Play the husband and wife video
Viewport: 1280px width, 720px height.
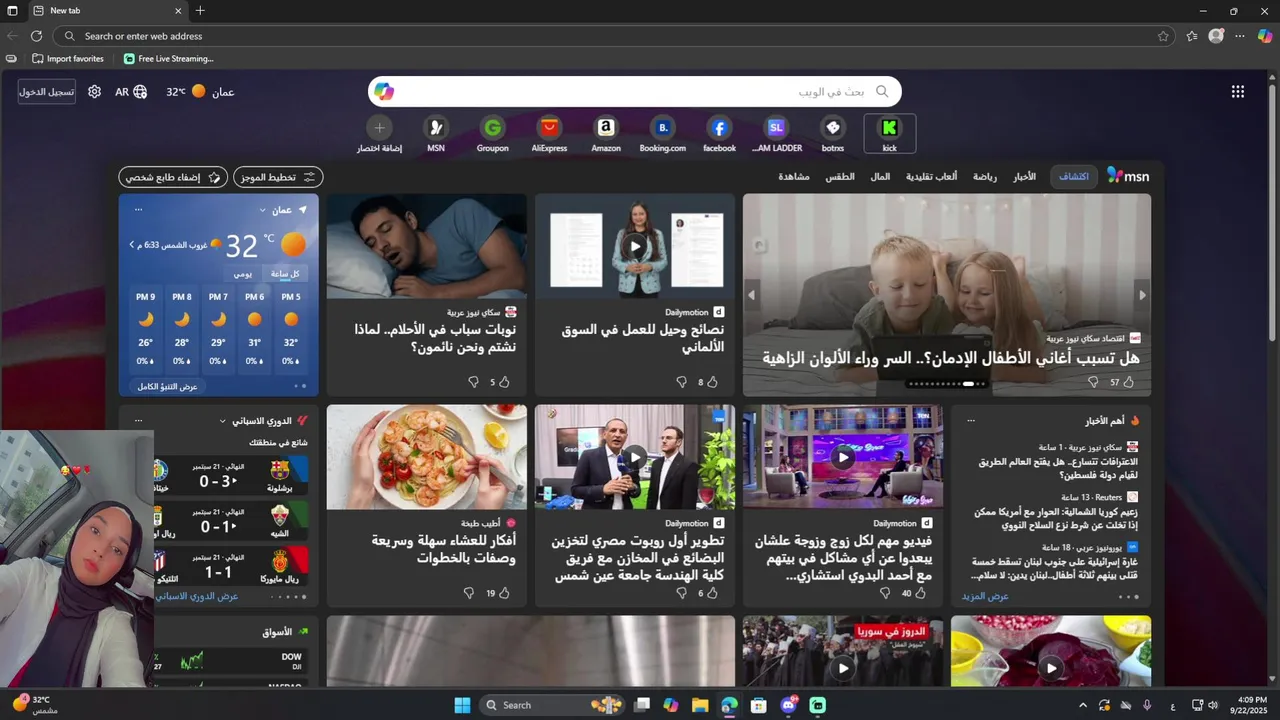pos(843,457)
